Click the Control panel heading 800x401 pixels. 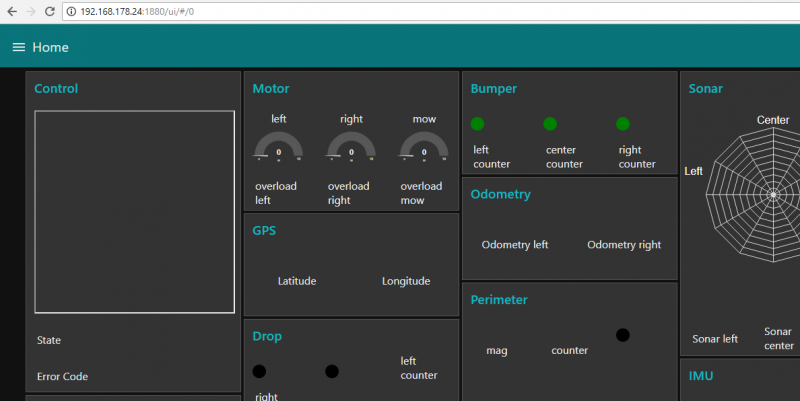click(56, 88)
